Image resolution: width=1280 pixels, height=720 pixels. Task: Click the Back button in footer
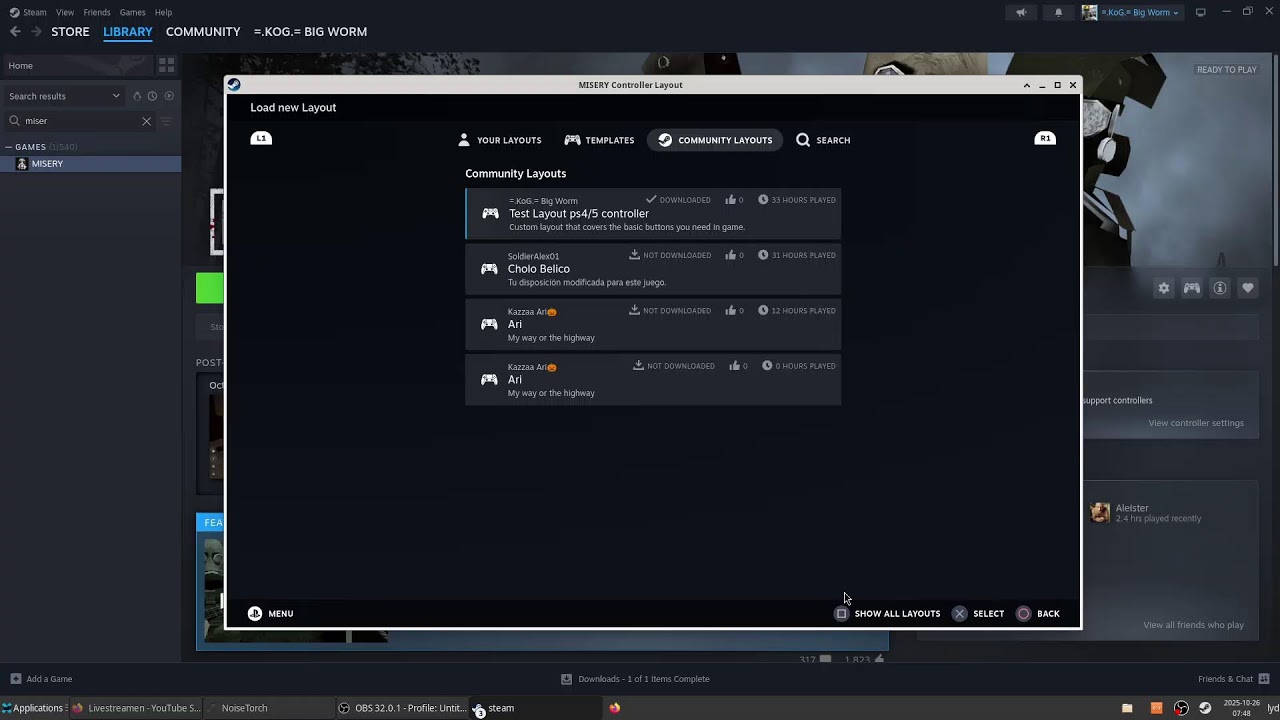1038,614
